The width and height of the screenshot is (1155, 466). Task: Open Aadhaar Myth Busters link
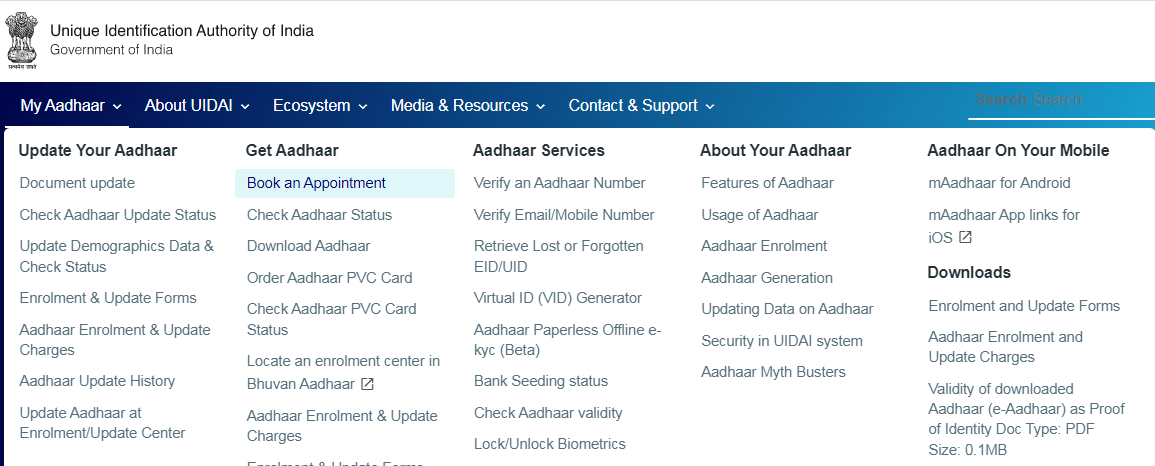click(773, 372)
